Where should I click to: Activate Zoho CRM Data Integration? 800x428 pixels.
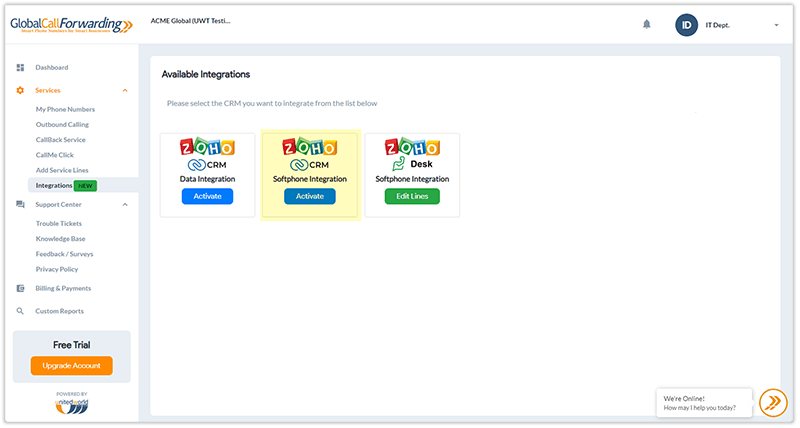(207, 196)
